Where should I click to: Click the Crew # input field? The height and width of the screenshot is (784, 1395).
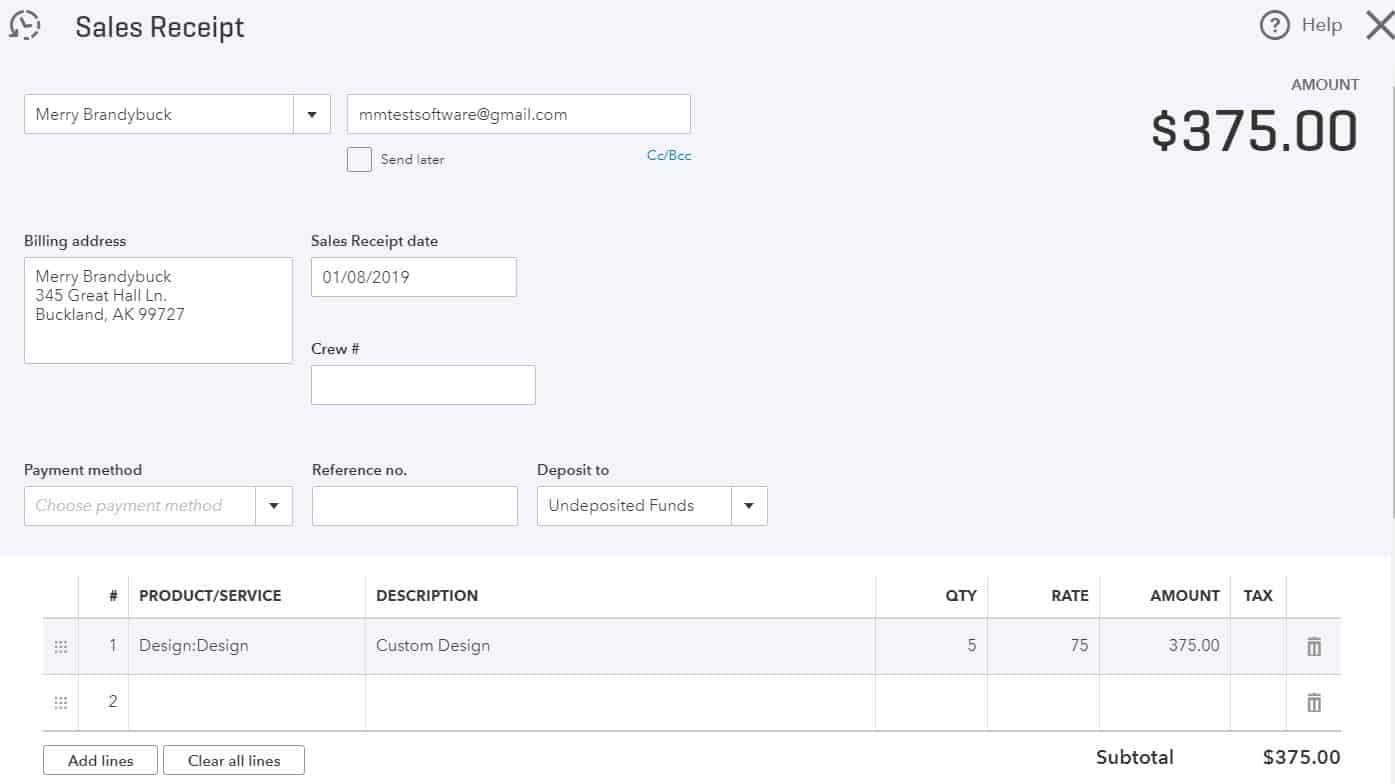click(423, 385)
